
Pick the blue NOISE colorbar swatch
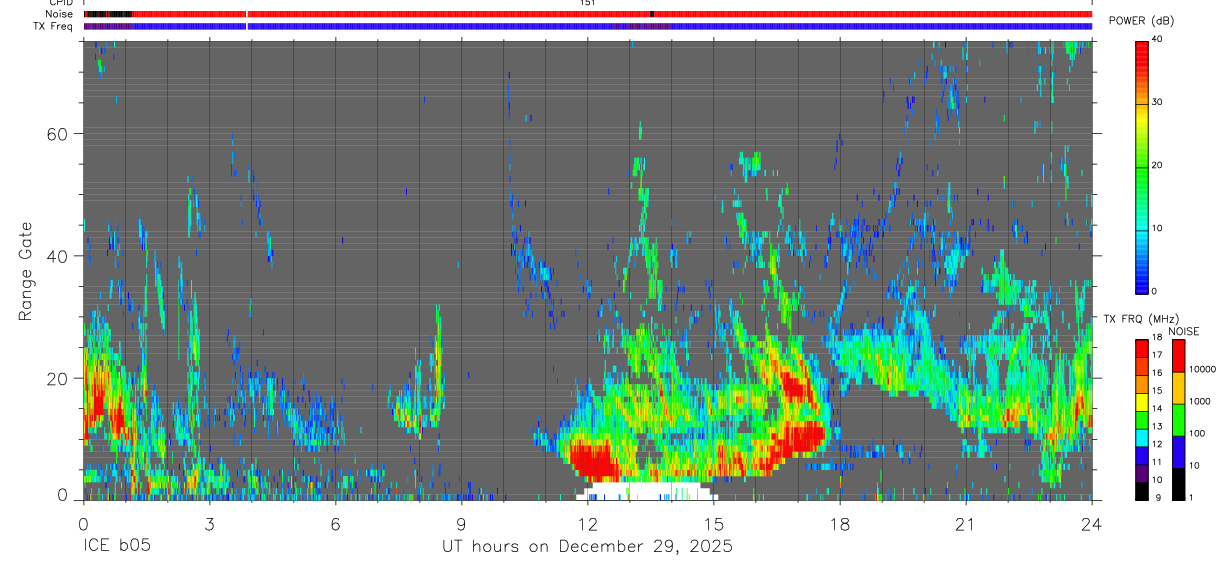click(1178, 451)
